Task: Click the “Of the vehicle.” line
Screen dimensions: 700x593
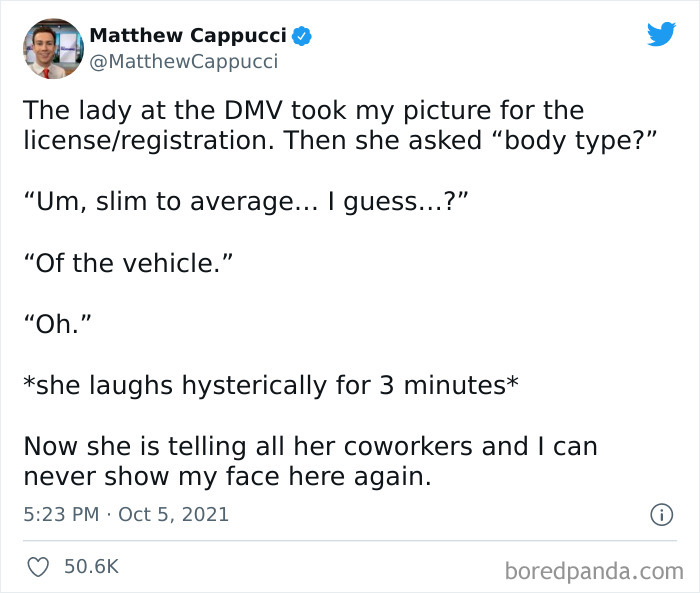Action: coord(128,263)
